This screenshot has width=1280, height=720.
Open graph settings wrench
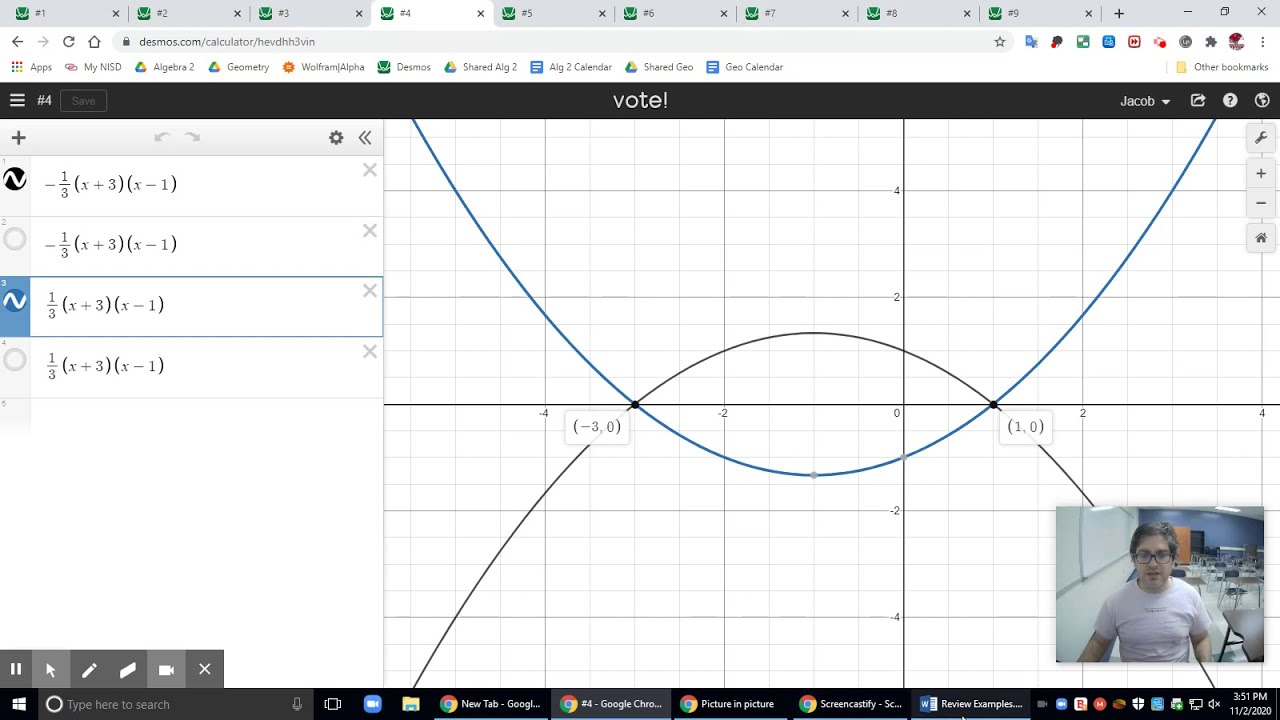(x=1261, y=138)
